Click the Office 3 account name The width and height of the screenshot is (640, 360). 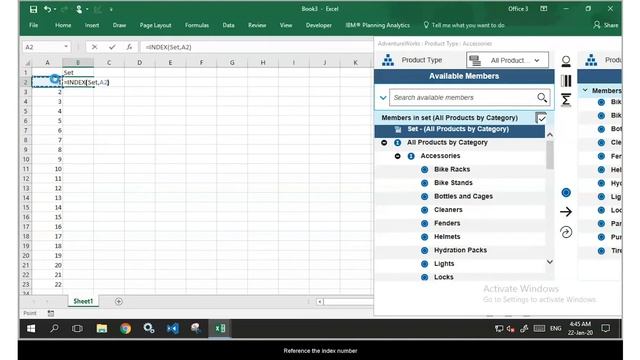tap(518, 9)
